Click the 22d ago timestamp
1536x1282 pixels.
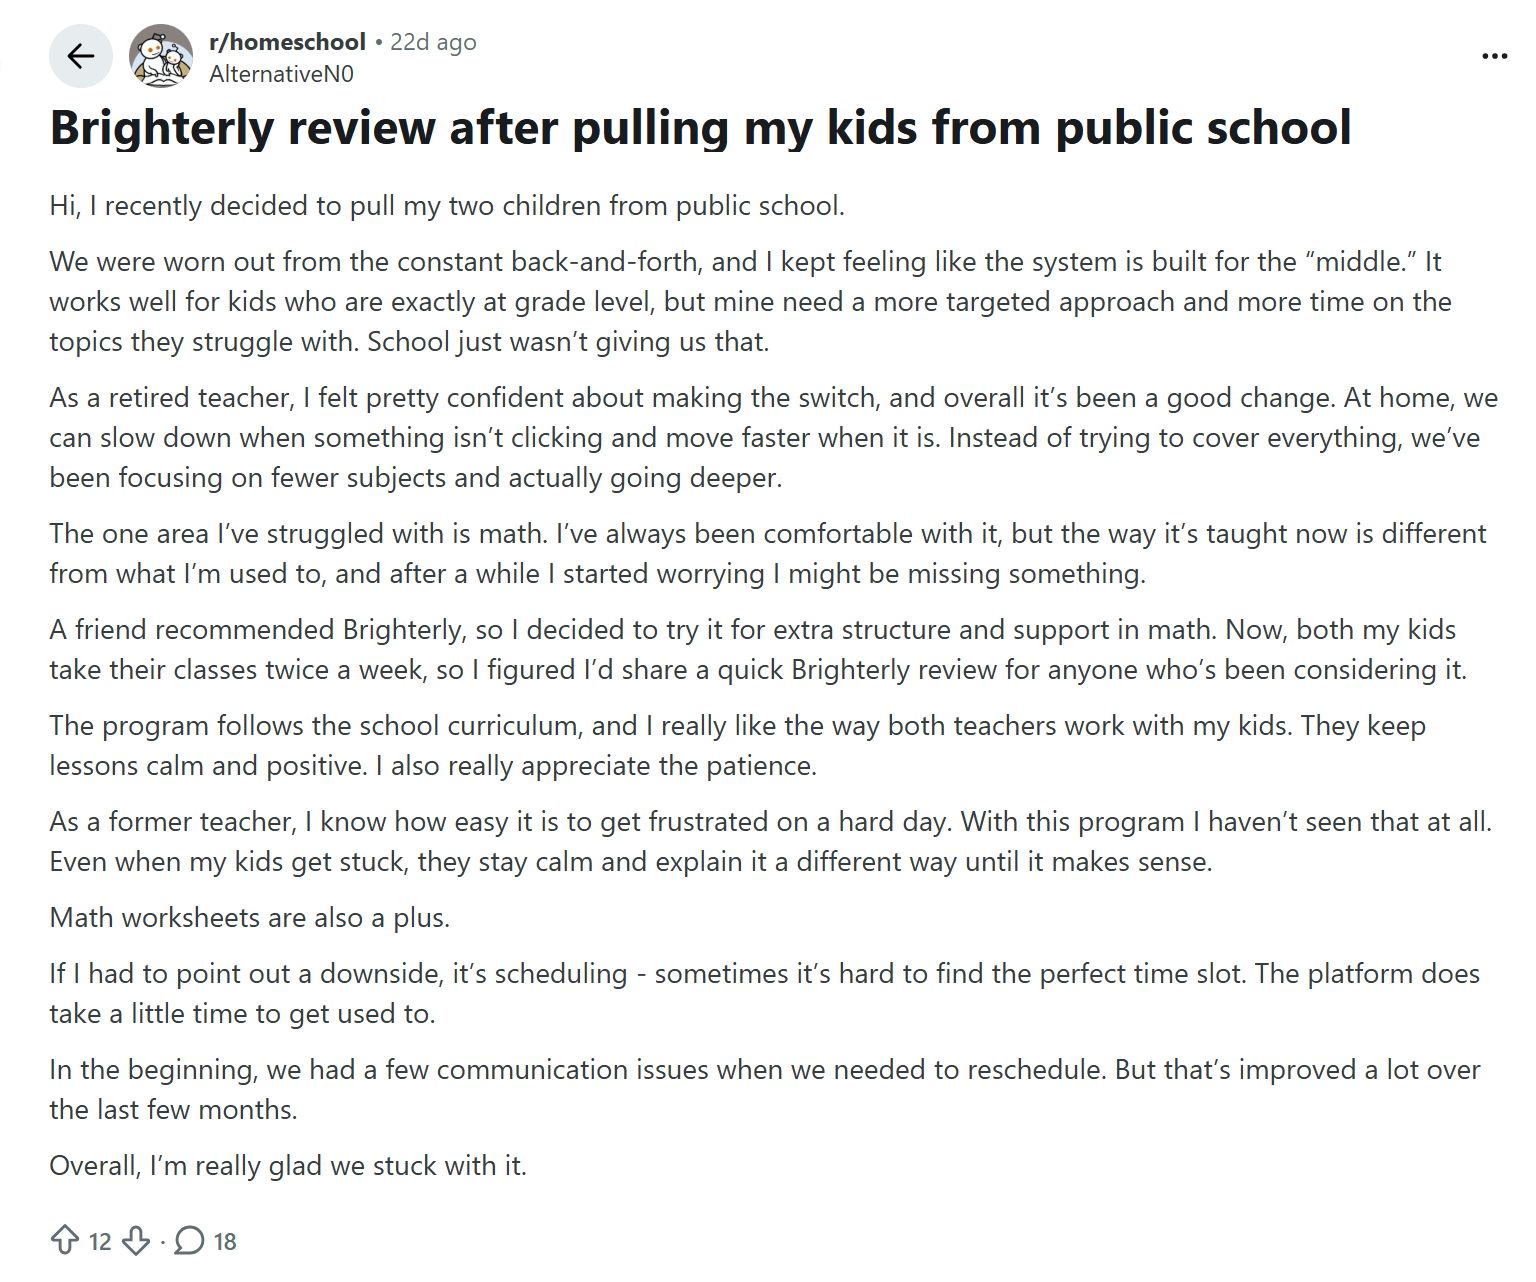[x=433, y=41]
